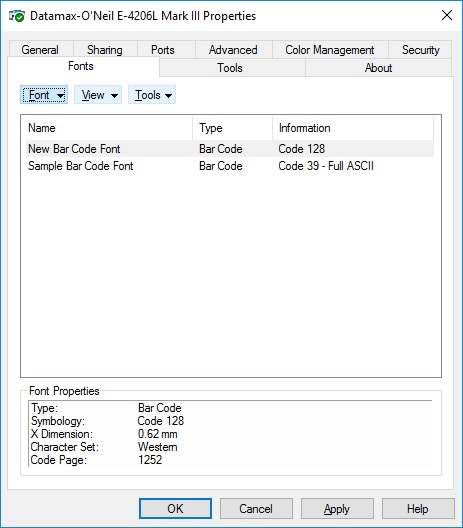Sort list by Type column header

[232, 128]
